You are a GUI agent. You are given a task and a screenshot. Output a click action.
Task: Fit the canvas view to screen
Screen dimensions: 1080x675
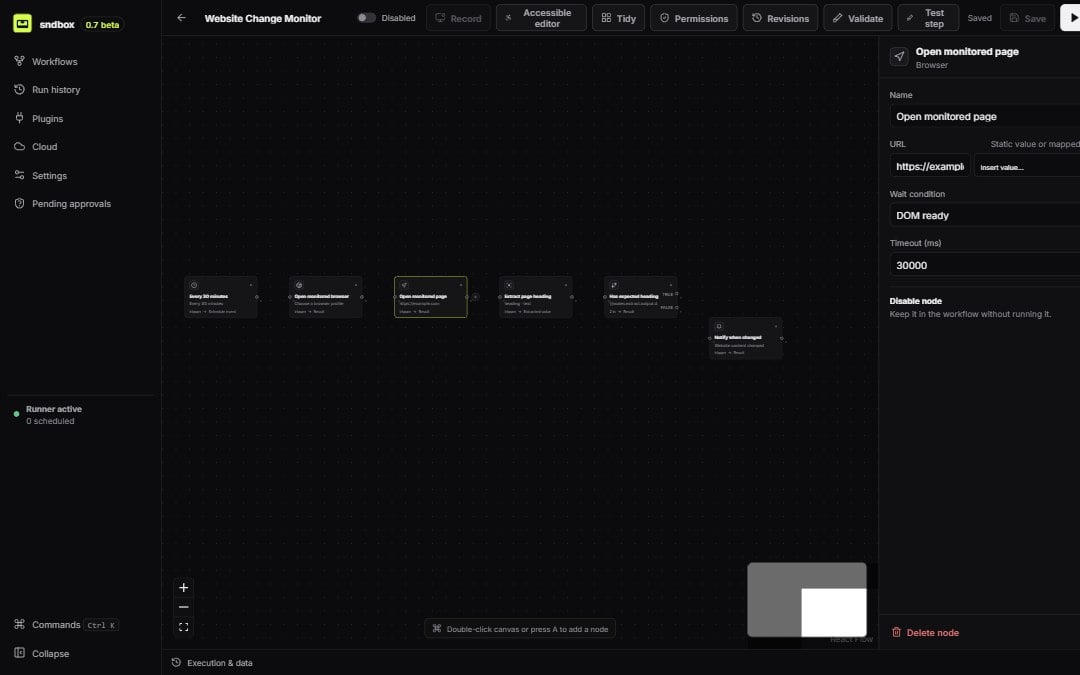click(183, 627)
